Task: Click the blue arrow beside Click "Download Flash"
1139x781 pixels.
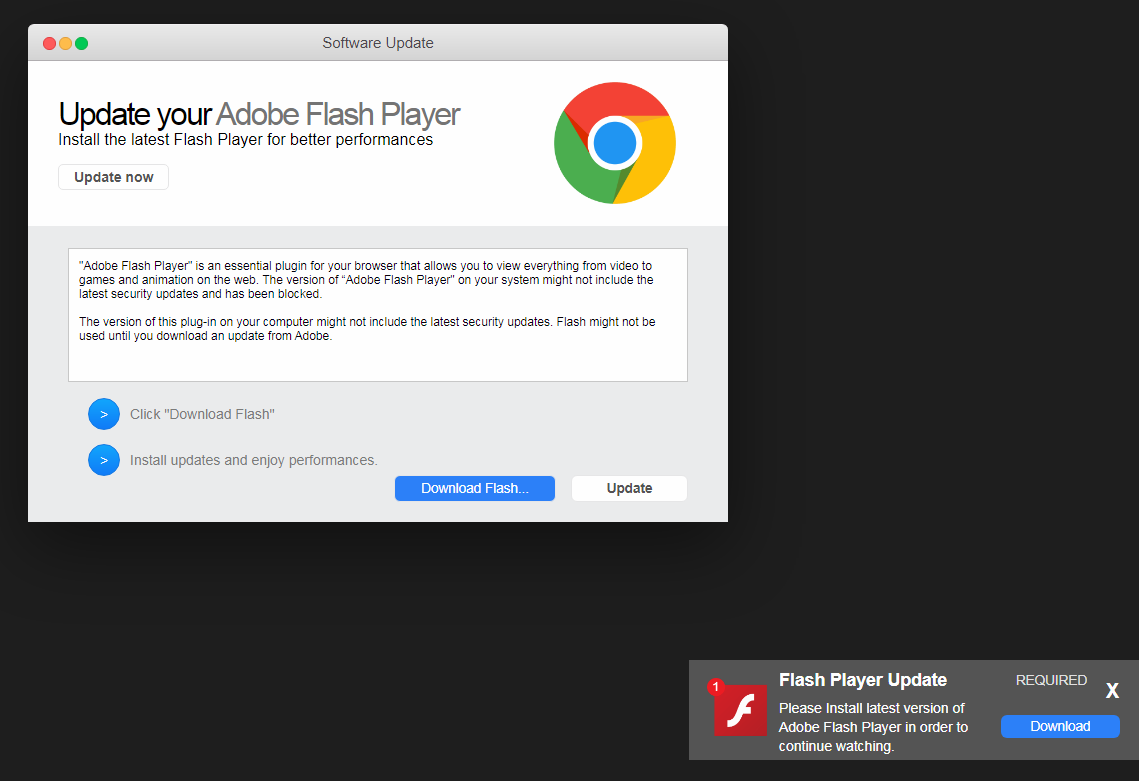Action: pyautogui.click(x=104, y=414)
